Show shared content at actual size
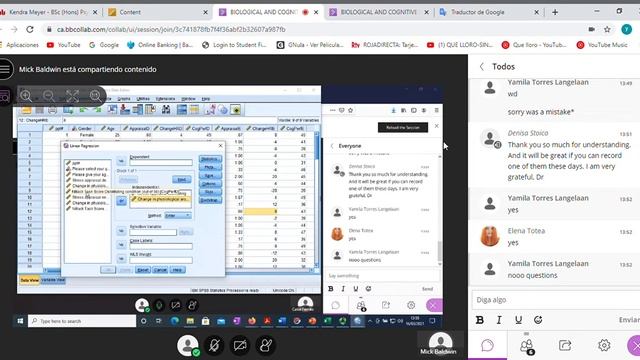This screenshot has width=640, height=360. click(96, 96)
